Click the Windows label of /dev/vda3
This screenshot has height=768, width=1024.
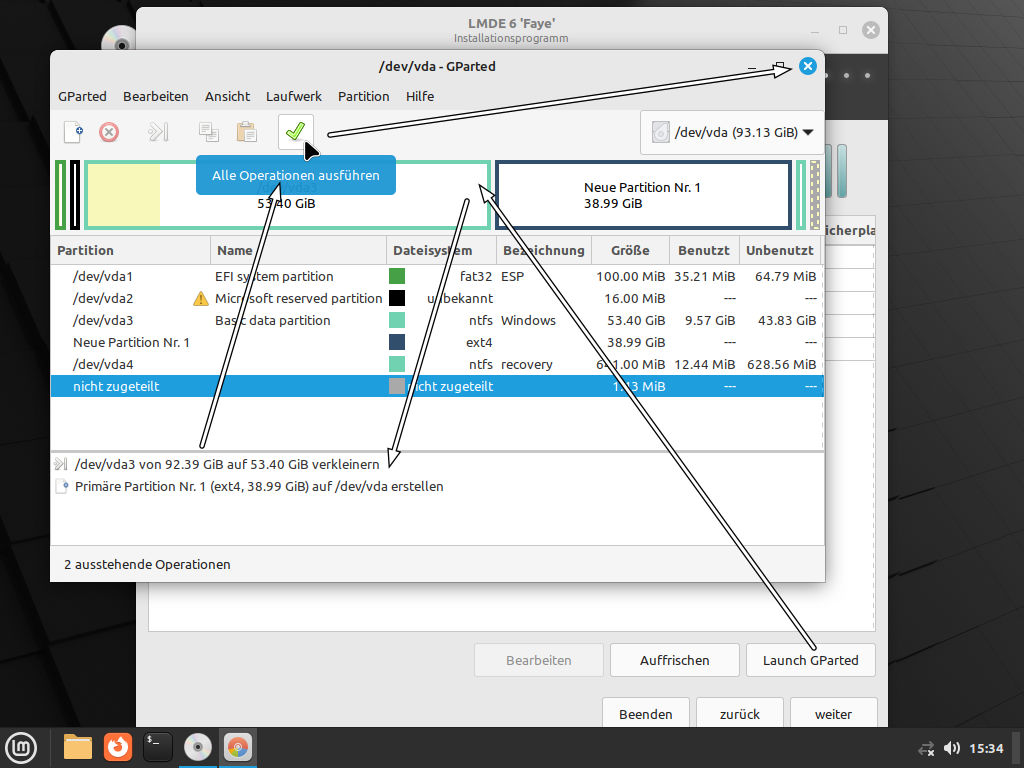click(x=528, y=321)
